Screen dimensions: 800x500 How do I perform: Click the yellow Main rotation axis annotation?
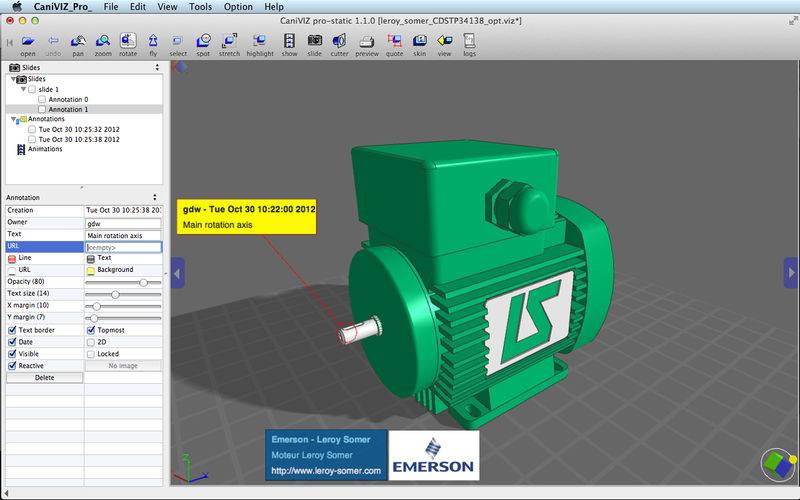coord(246,217)
